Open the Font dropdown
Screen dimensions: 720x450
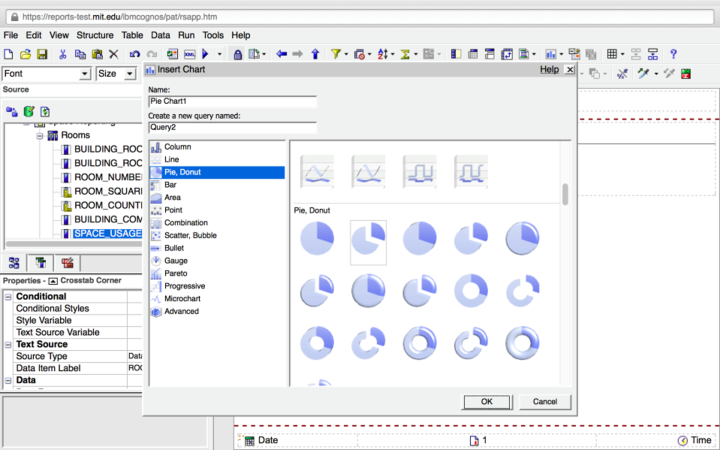coord(85,74)
